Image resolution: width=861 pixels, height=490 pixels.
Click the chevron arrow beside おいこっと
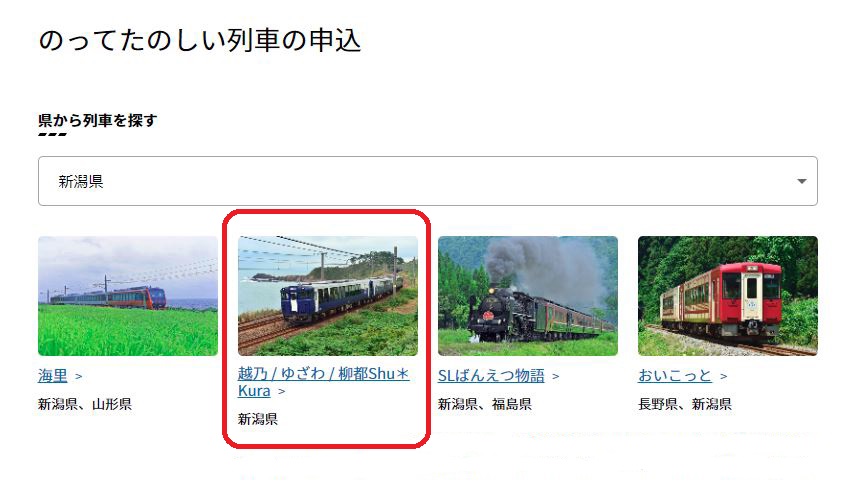coord(724,377)
